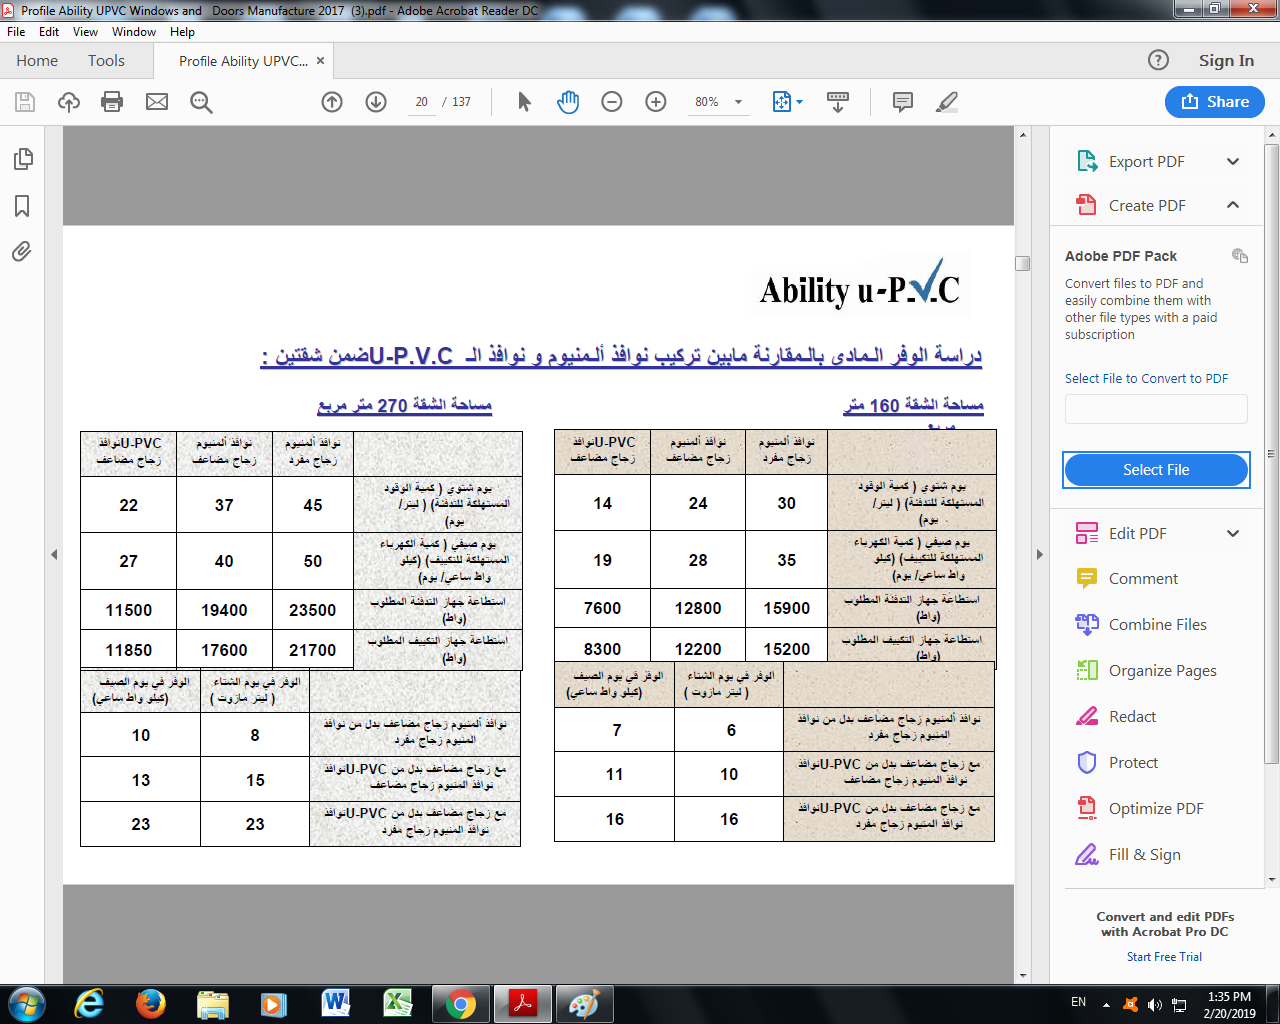Image resolution: width=1280 pixels, height=1024 pixels.
Task: Zoom out with minus icon
Action: tap(612, 102)
